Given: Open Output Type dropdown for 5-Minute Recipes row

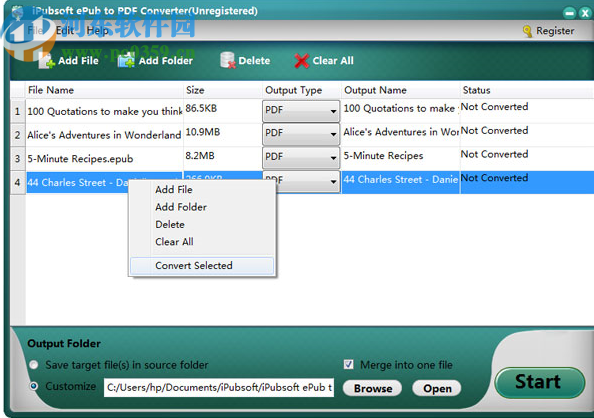Looking at the screenshot, I should (x=301, y=157).
